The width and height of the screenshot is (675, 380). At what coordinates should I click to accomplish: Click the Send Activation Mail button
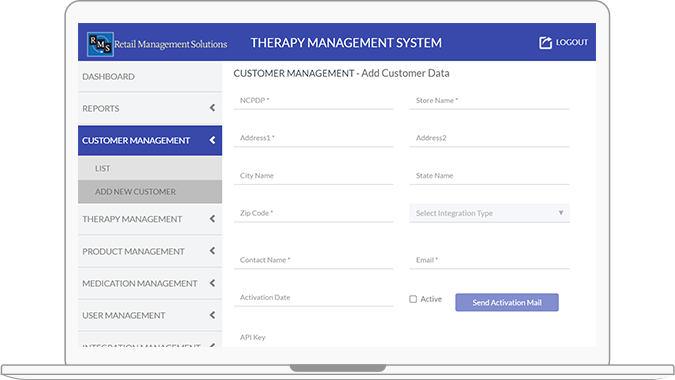(507, 303)
